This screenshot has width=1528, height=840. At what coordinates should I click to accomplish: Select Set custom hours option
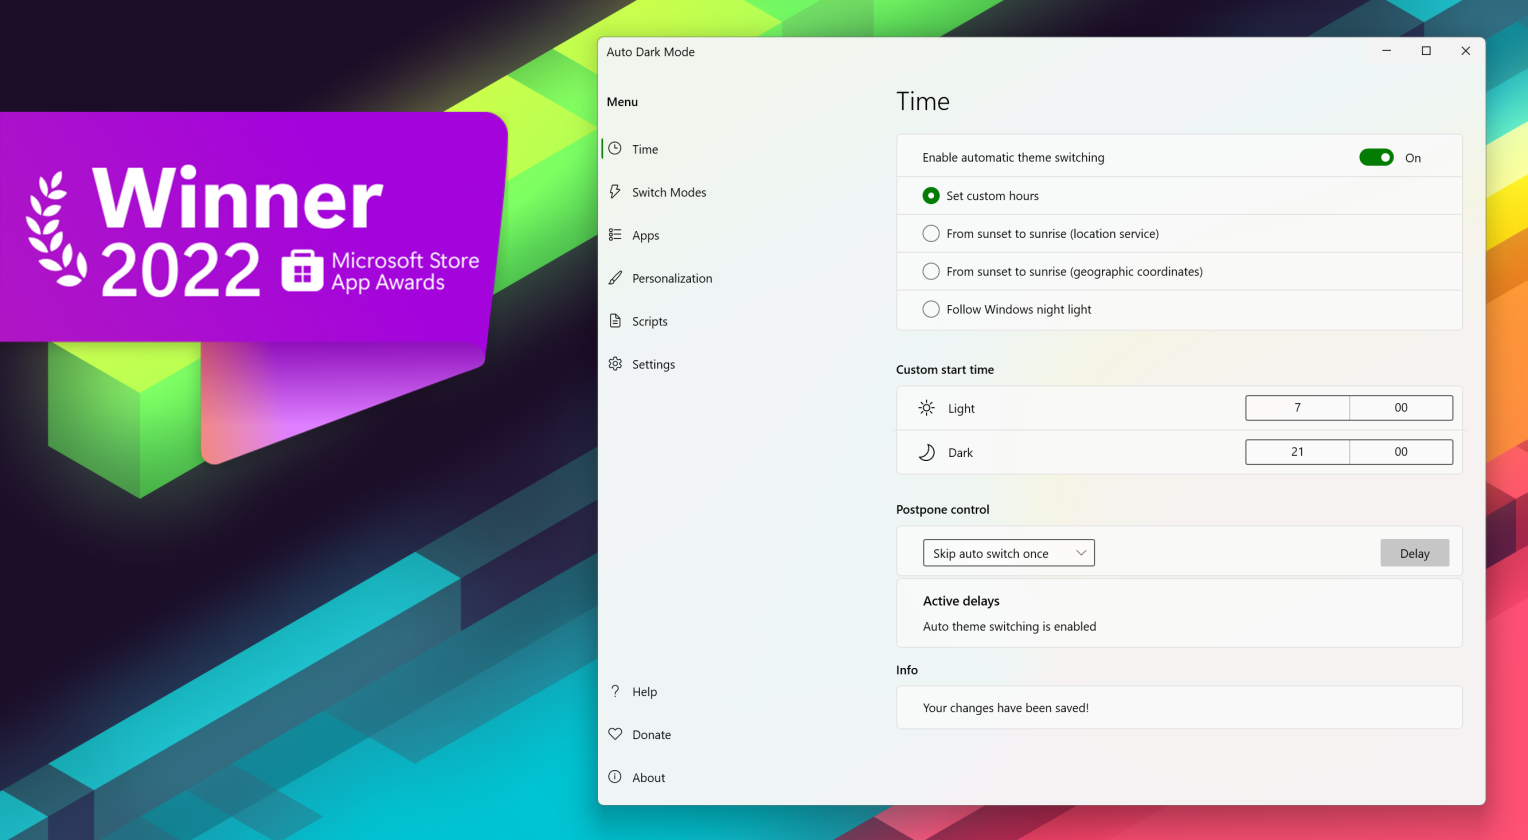pos(930,196)
